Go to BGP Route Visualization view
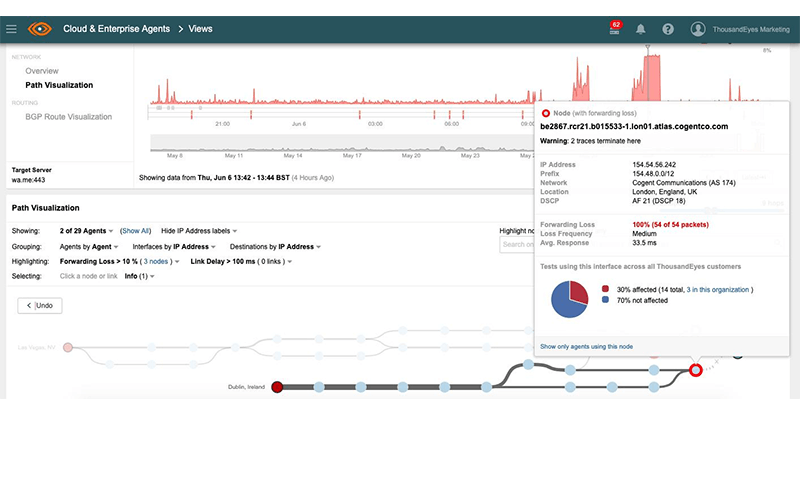 coord(69,117)
